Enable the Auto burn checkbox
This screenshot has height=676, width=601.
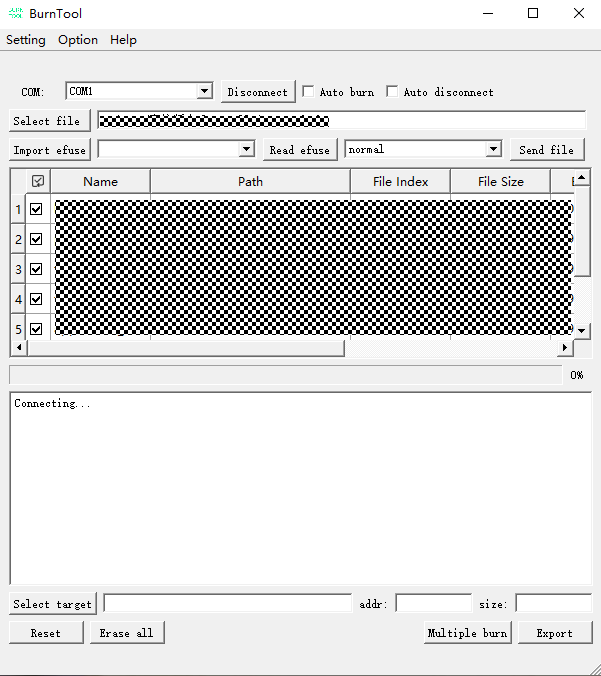pos(309,92)
